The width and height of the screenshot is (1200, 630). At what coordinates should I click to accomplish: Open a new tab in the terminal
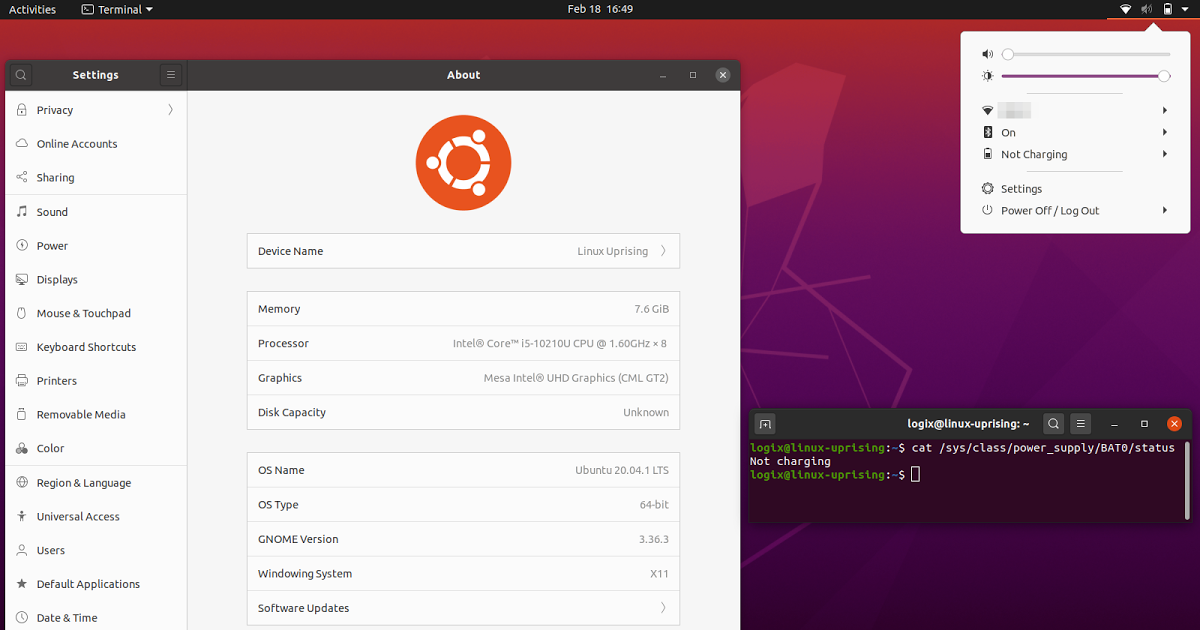click(x=765, y=424)
